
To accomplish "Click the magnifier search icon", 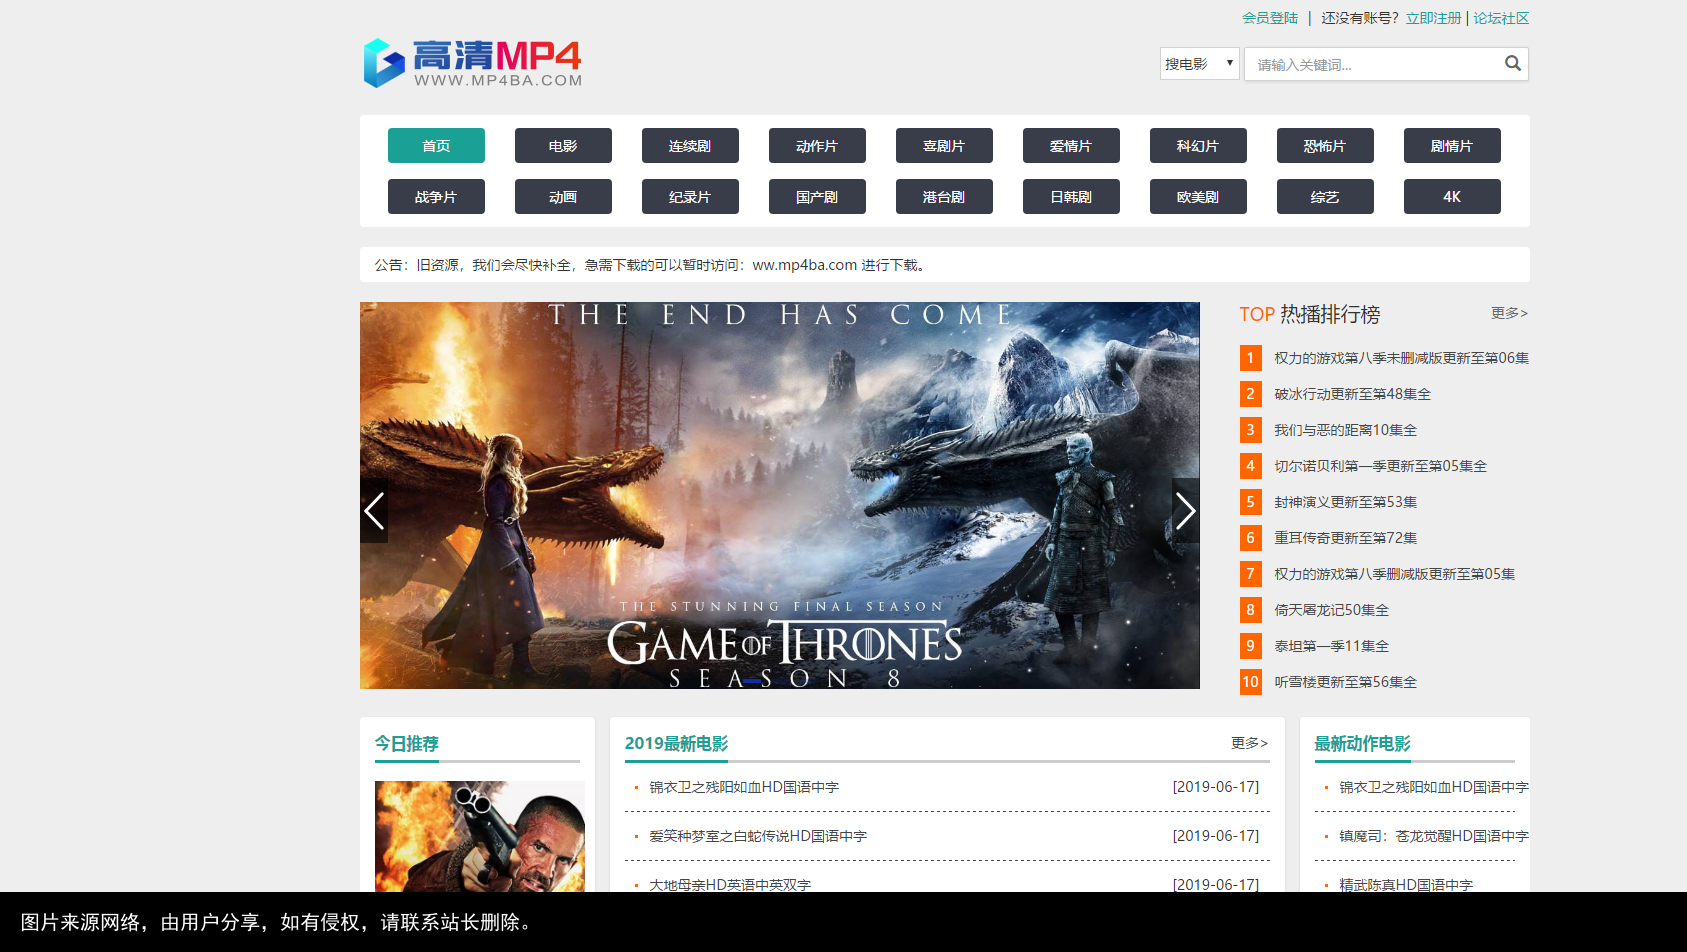I will [1512, 64].
